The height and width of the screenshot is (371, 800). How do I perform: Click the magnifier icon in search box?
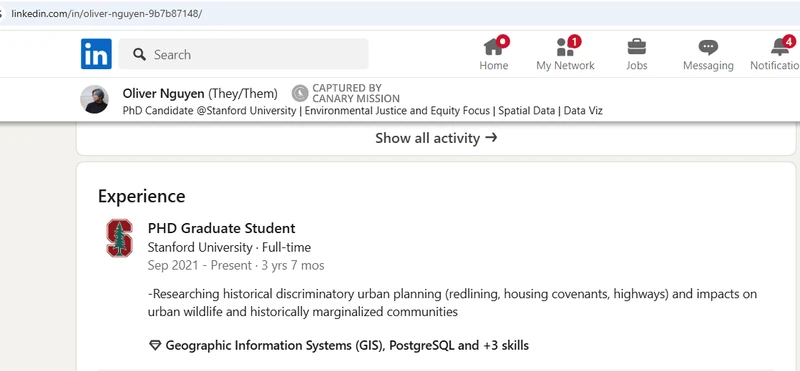tap(139, 54)
